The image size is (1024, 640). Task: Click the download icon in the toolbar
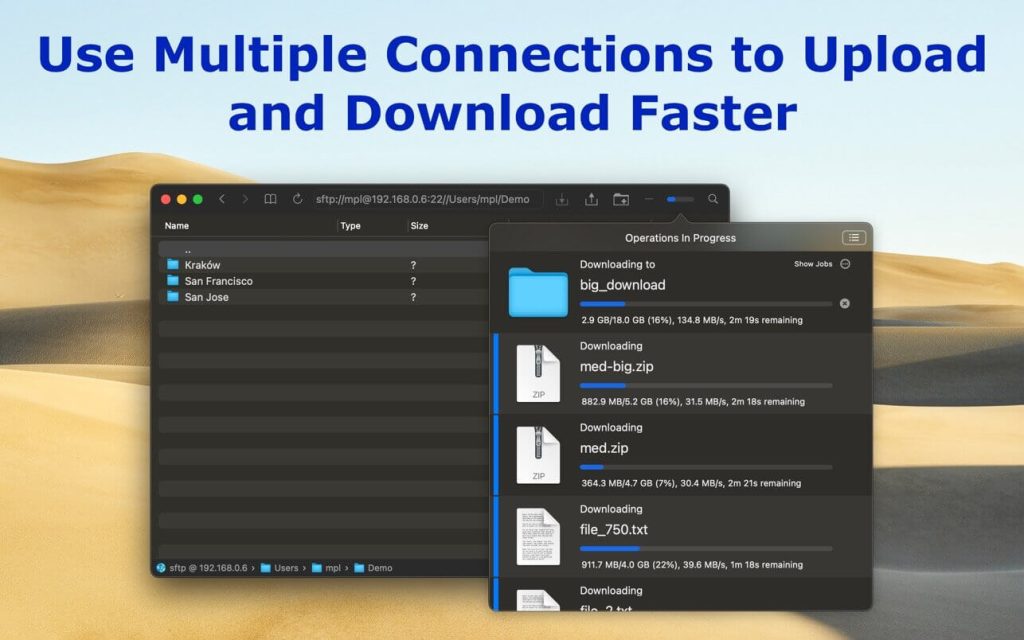(562, 199)
